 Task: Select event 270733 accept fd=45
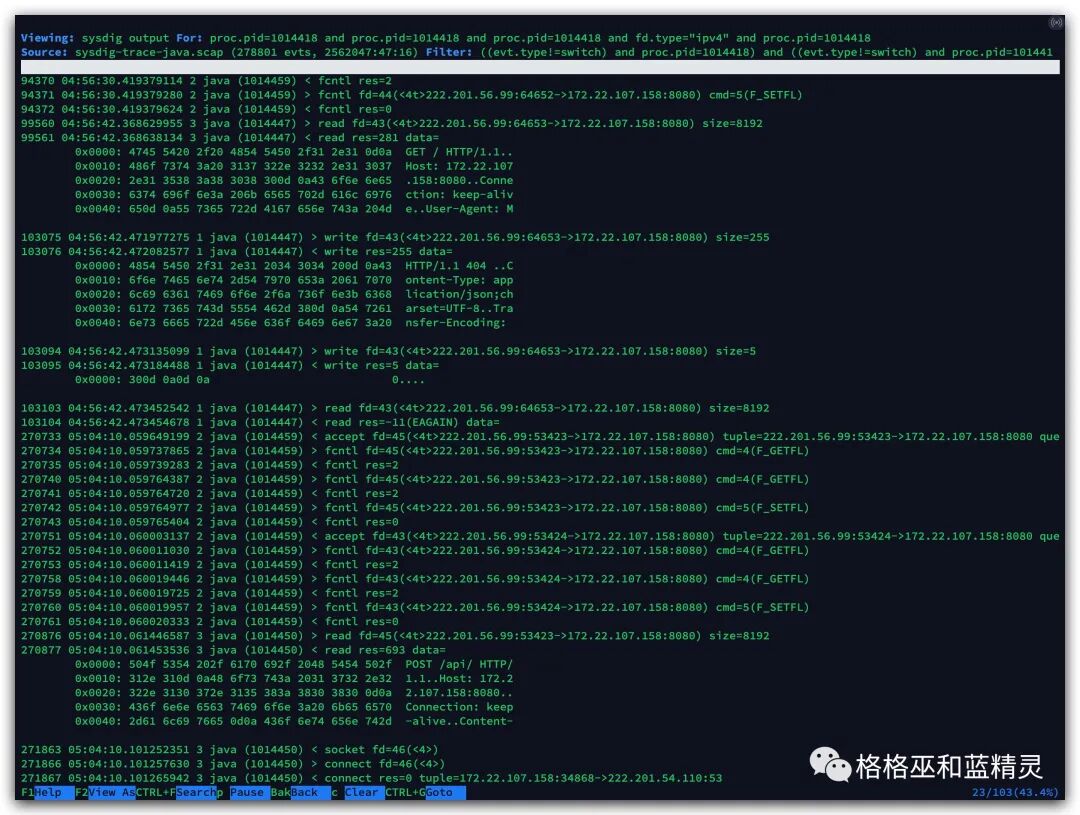point(540,437)
